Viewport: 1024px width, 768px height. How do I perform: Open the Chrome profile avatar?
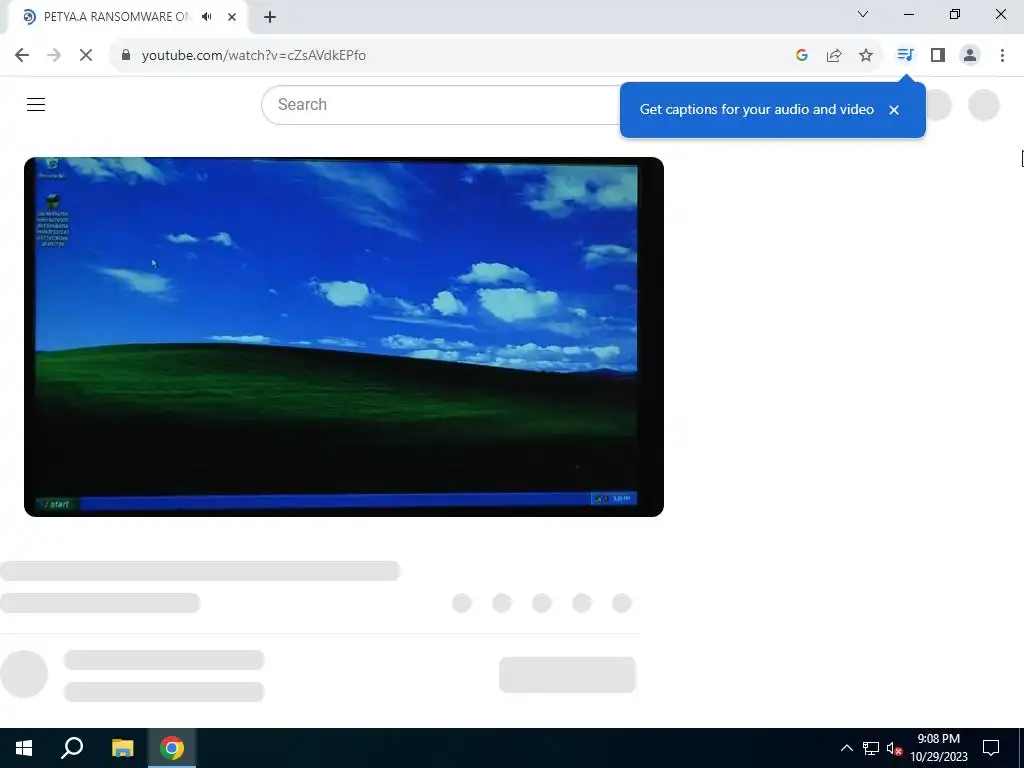[x=970, y=56]
